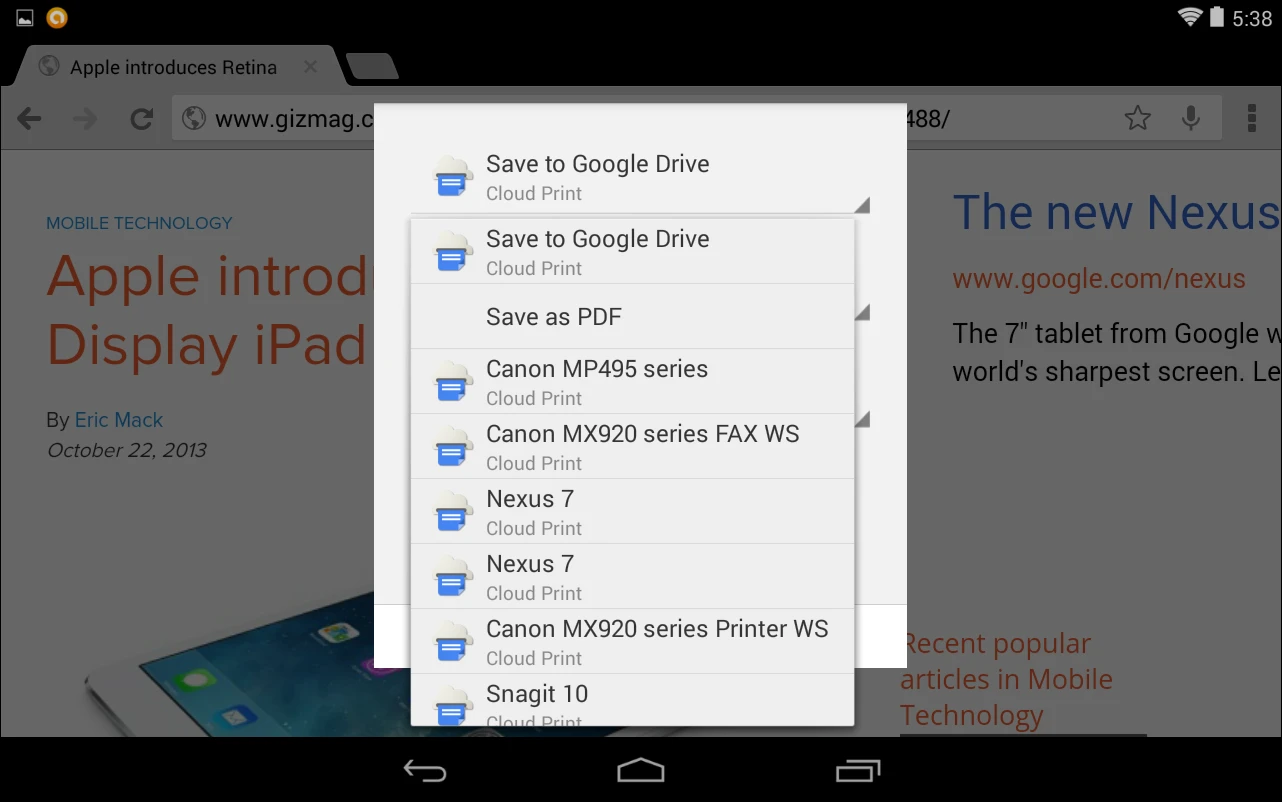
Task: Tap the Android home button
Action: tap(641, 770)
